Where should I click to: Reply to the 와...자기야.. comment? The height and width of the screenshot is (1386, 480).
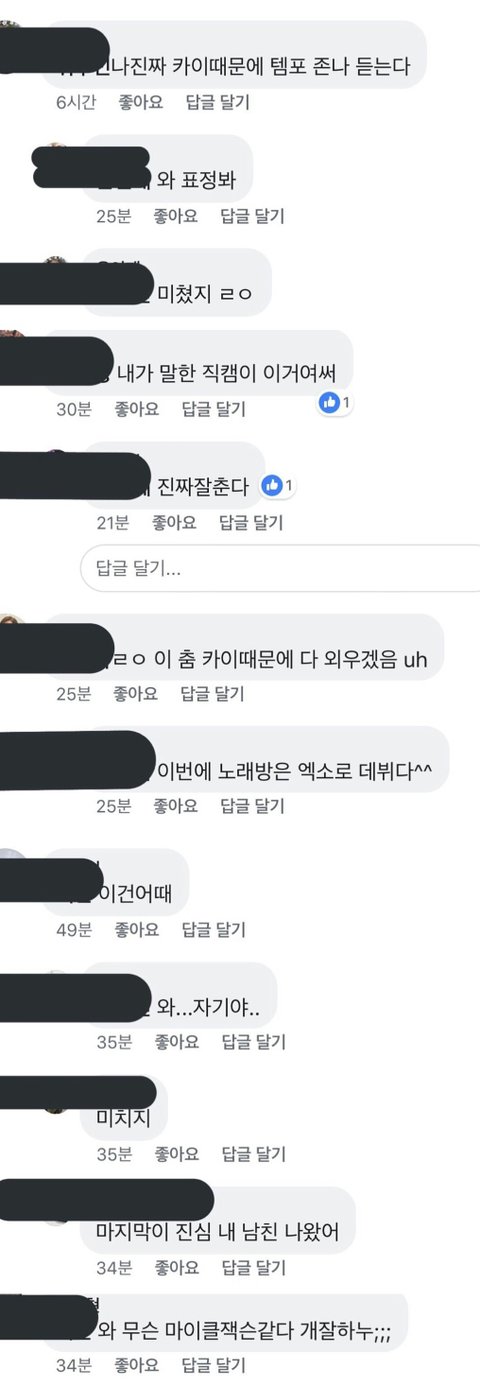[x=251, y=1042]
